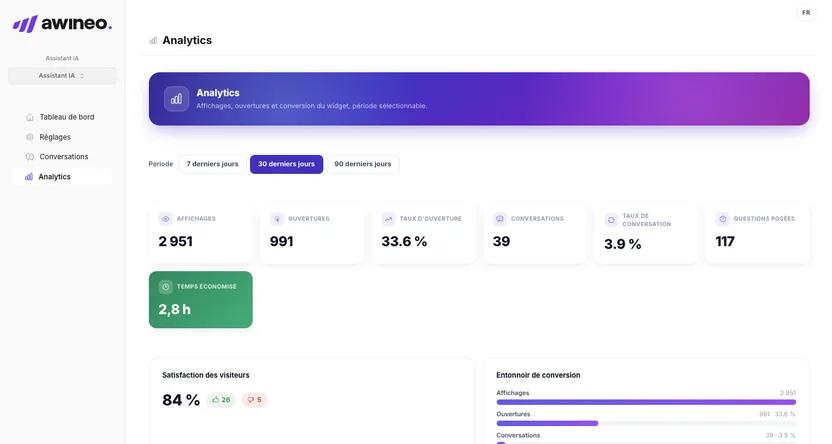Click the Entonnoir de conversion heading
Image resolution: width=832 pixels, height=444 pixels.
(x=538, y=375)
